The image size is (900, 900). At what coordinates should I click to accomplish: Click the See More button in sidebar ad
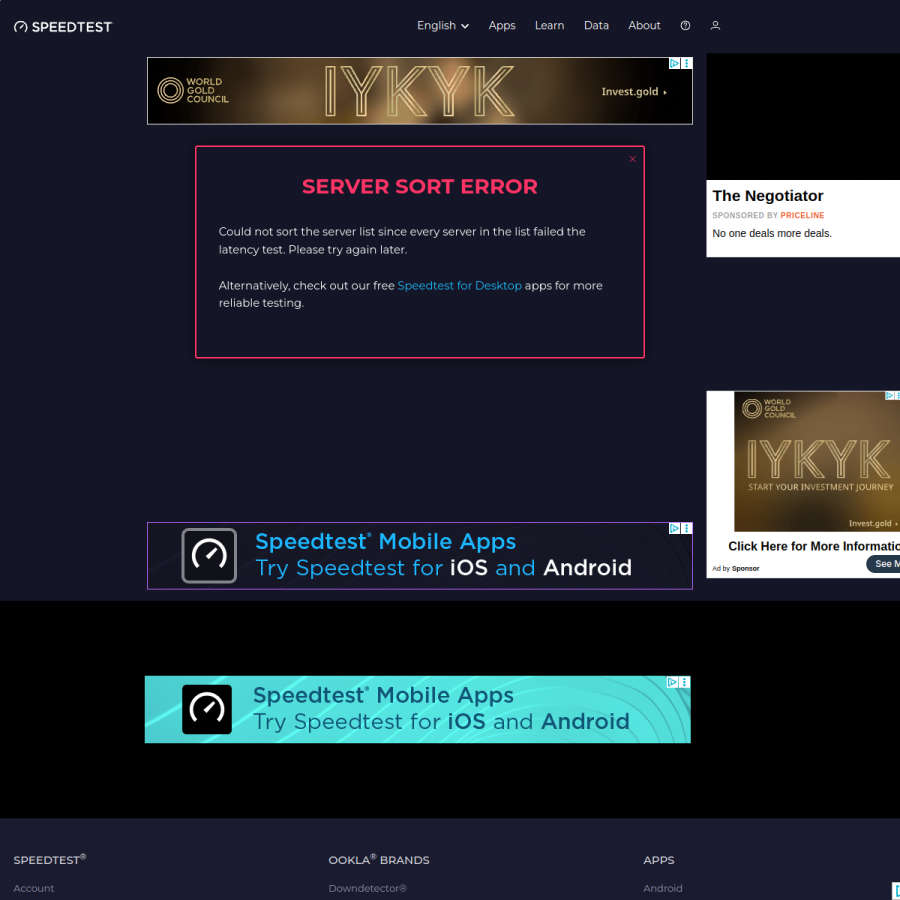pos(884,564)
